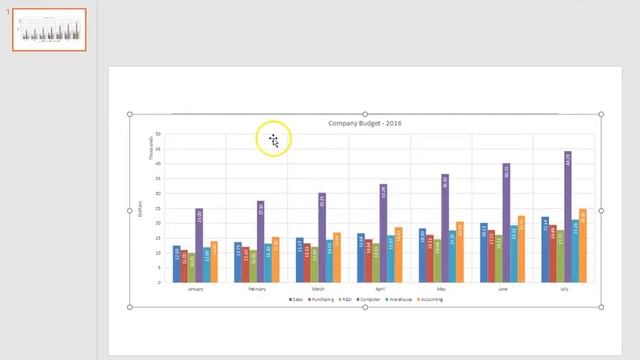This screenshot has width=640, height=360.
Task: Click the top-right chart resize handle
Action: (601, 114)
